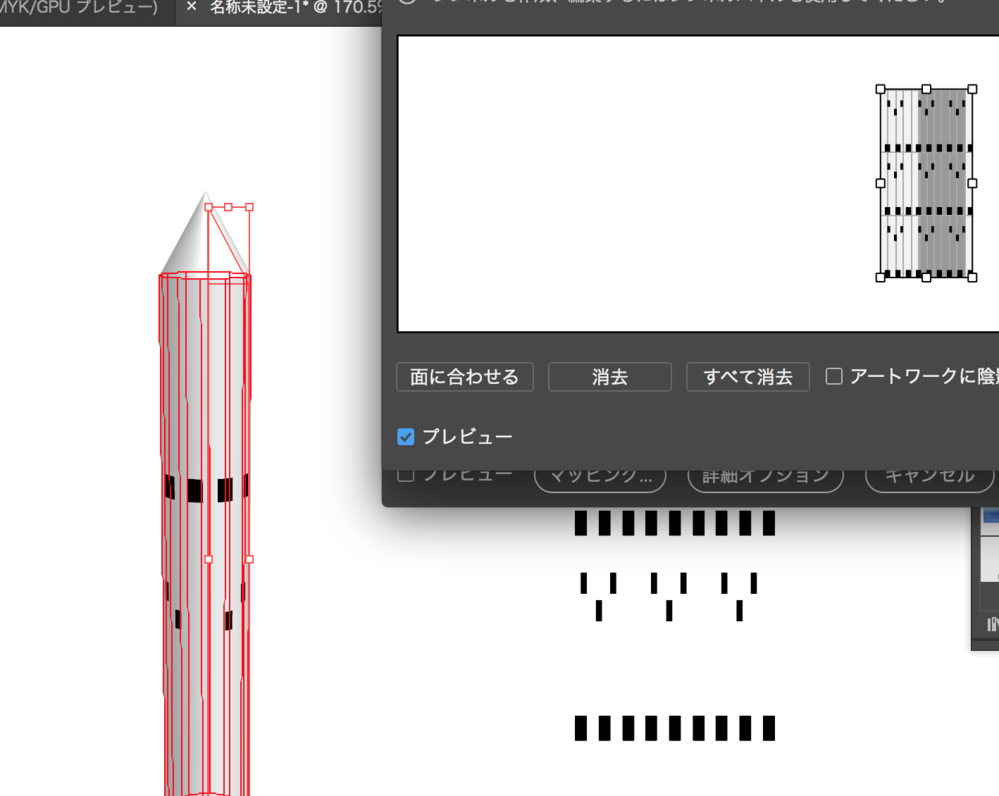The image size is (999, 796).
Task: Switch to the 名称未設定-1 document tab
Action: tap(290, 8)
